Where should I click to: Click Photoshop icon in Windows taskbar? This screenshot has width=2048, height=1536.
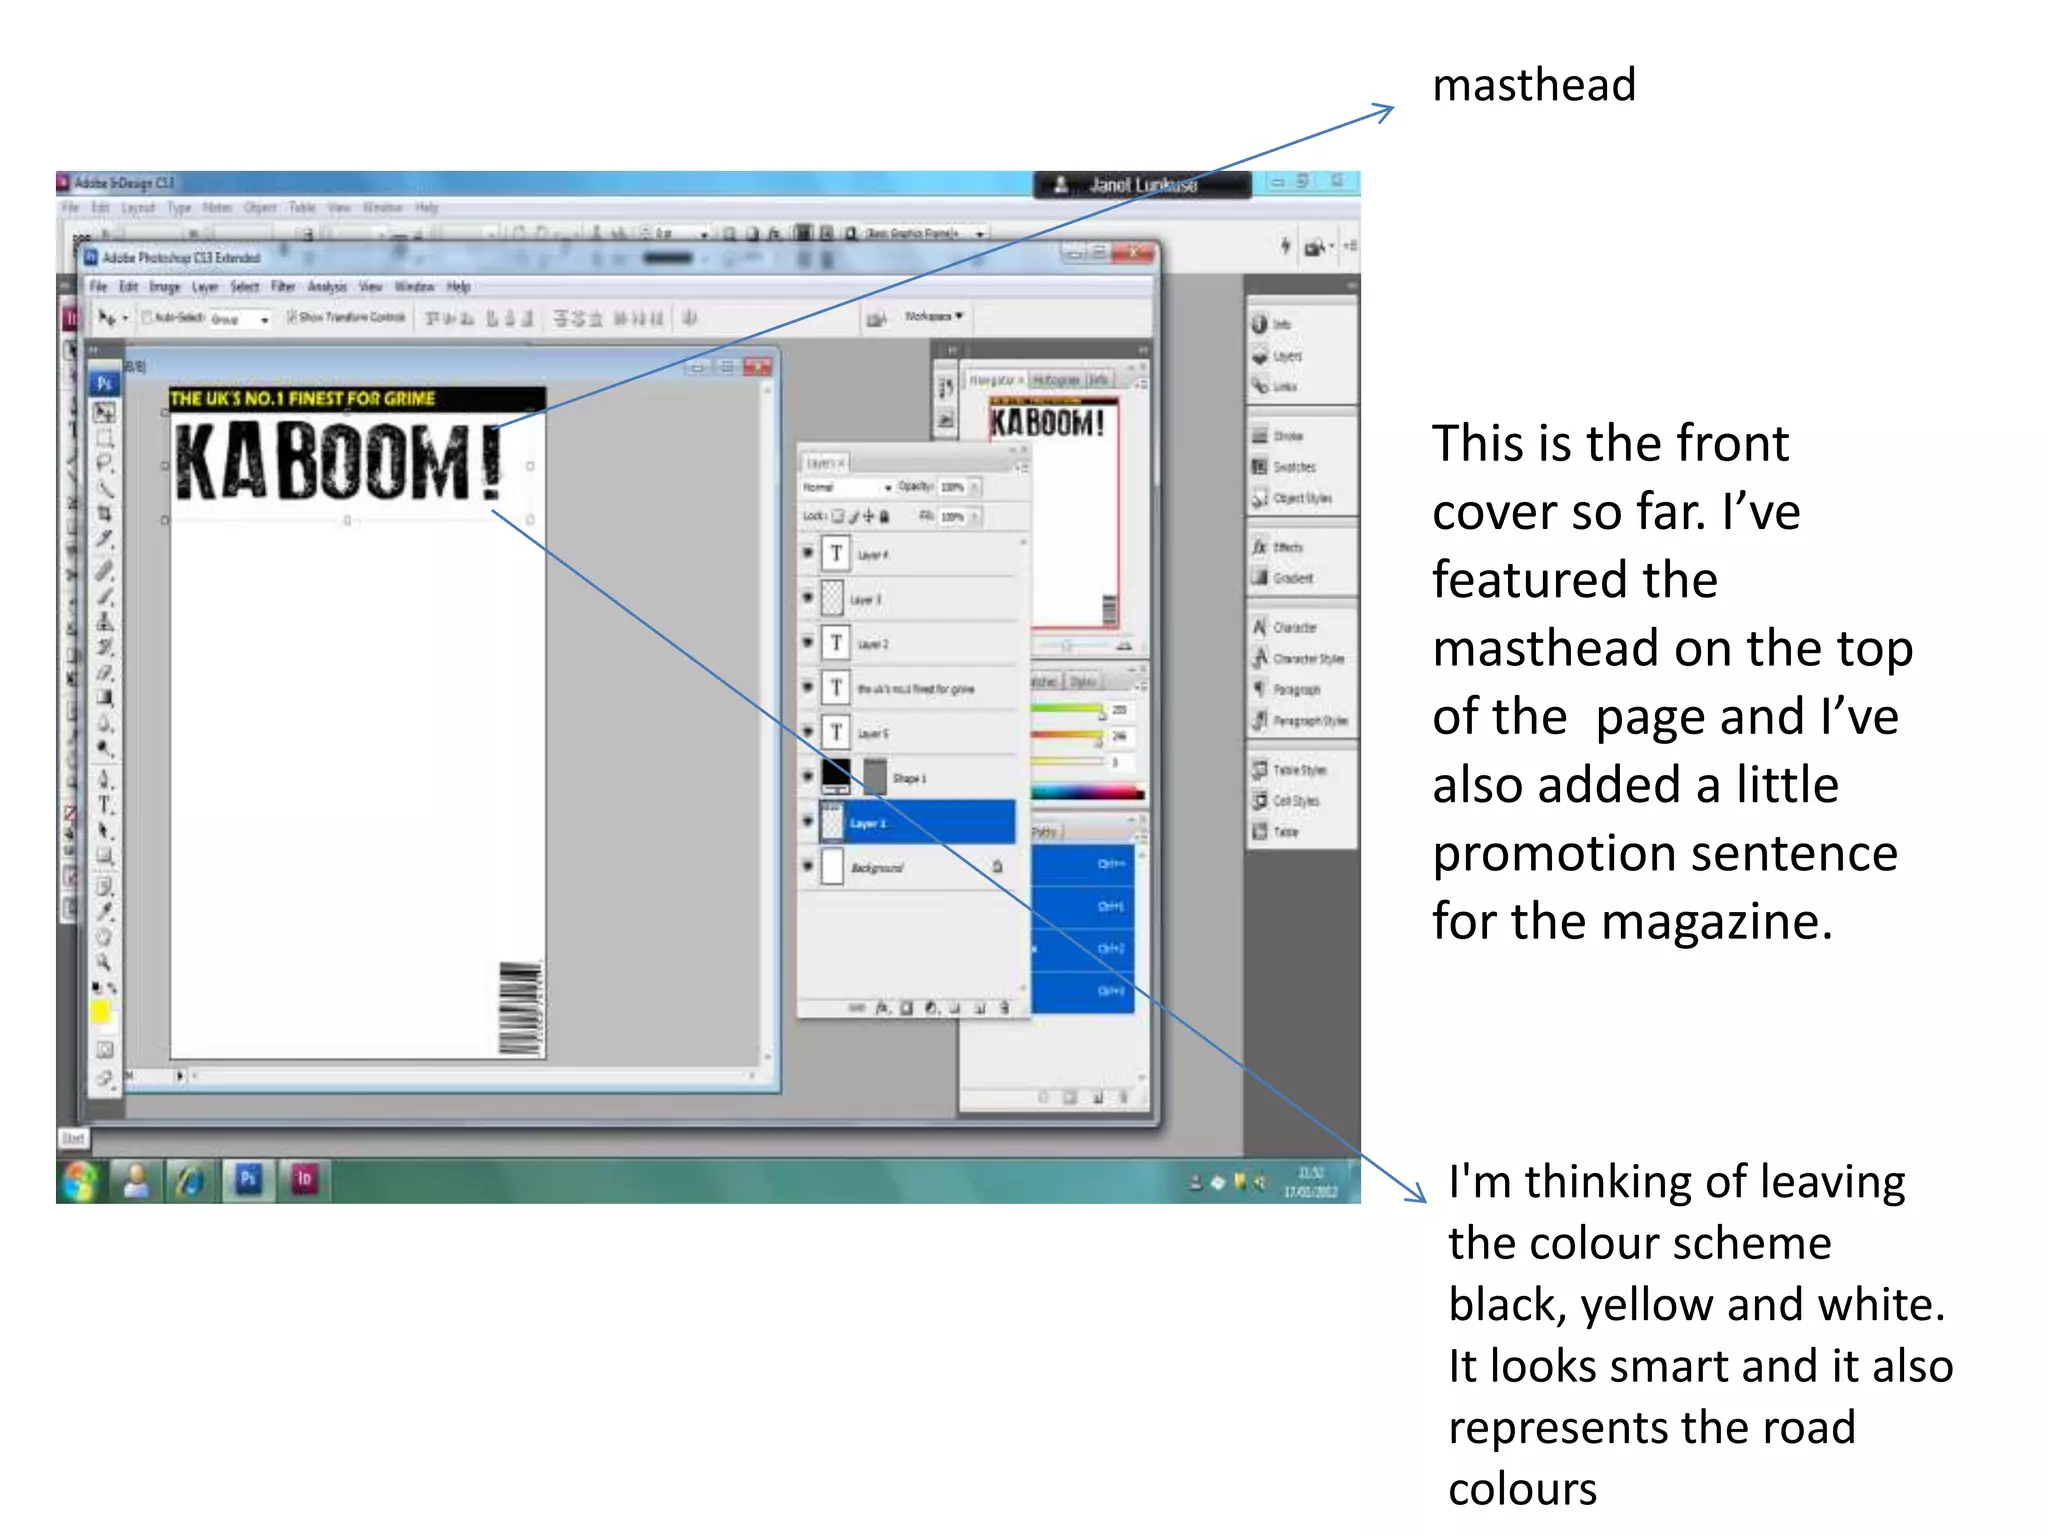[248, 1180]
